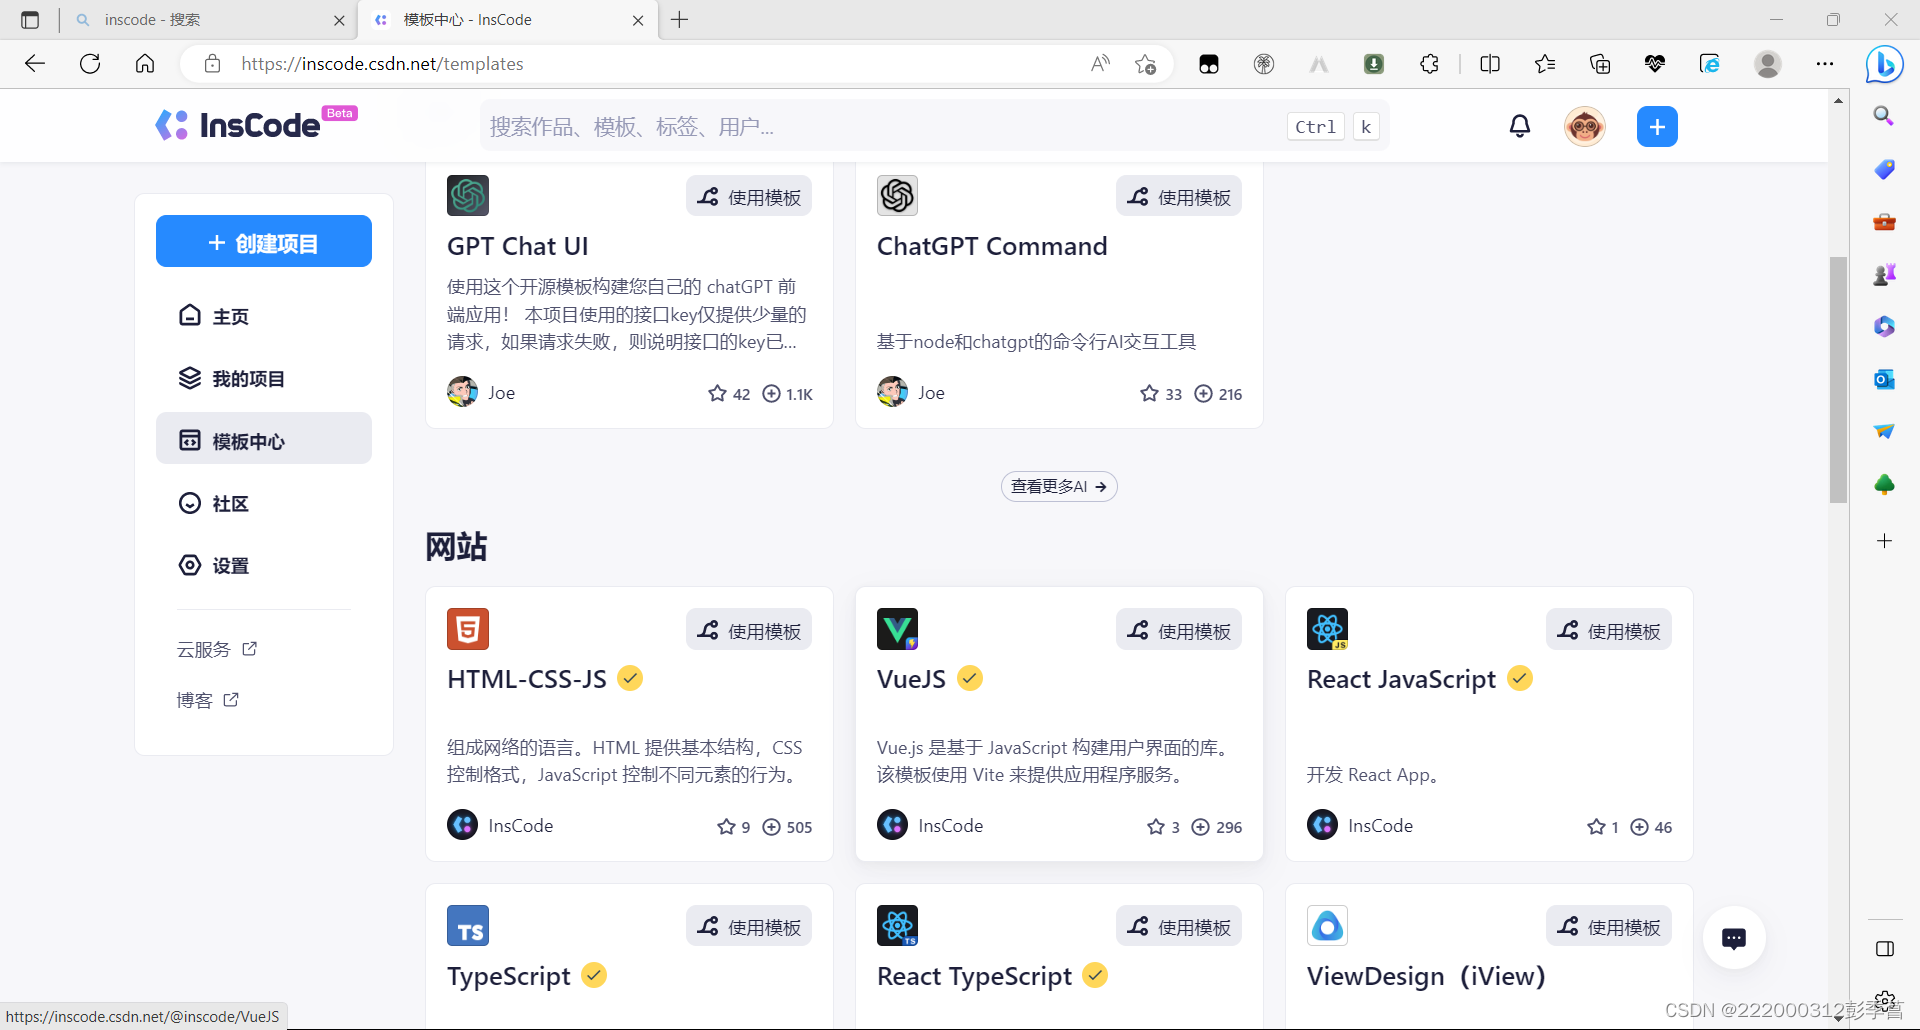
Task: Open 博客 external link
Action: 208,699
